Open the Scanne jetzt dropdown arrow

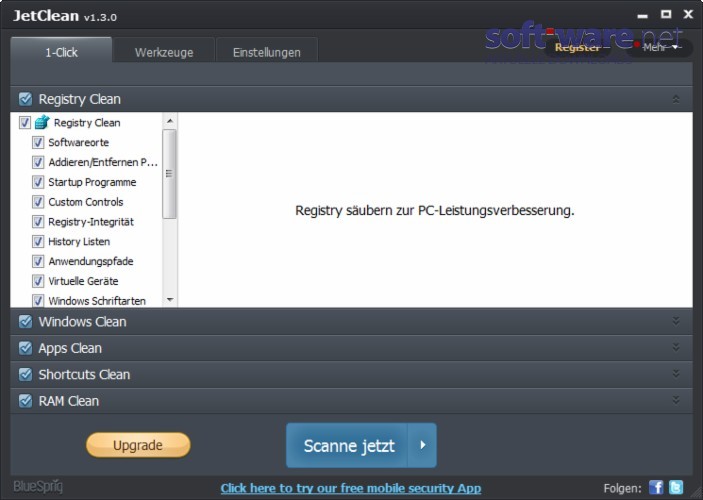[422, 445]
